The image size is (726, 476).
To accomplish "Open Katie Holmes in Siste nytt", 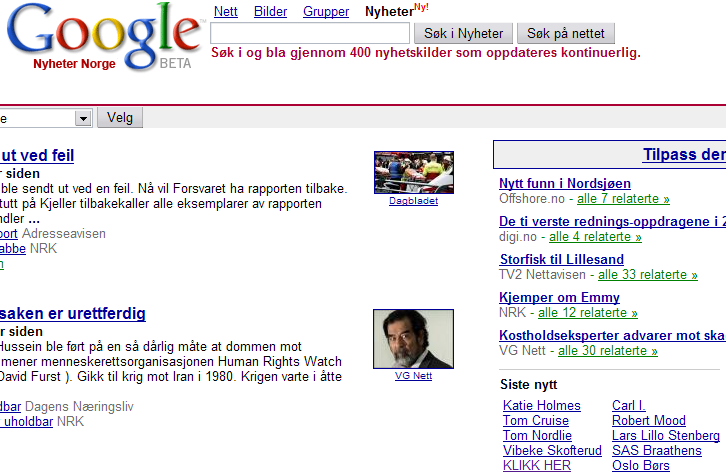I will pyautogui.click(x=542, y=405).
